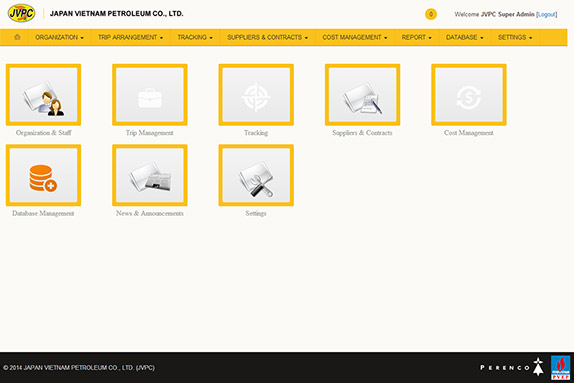Click the Suppliers & Contracts text label

point(362,133)
